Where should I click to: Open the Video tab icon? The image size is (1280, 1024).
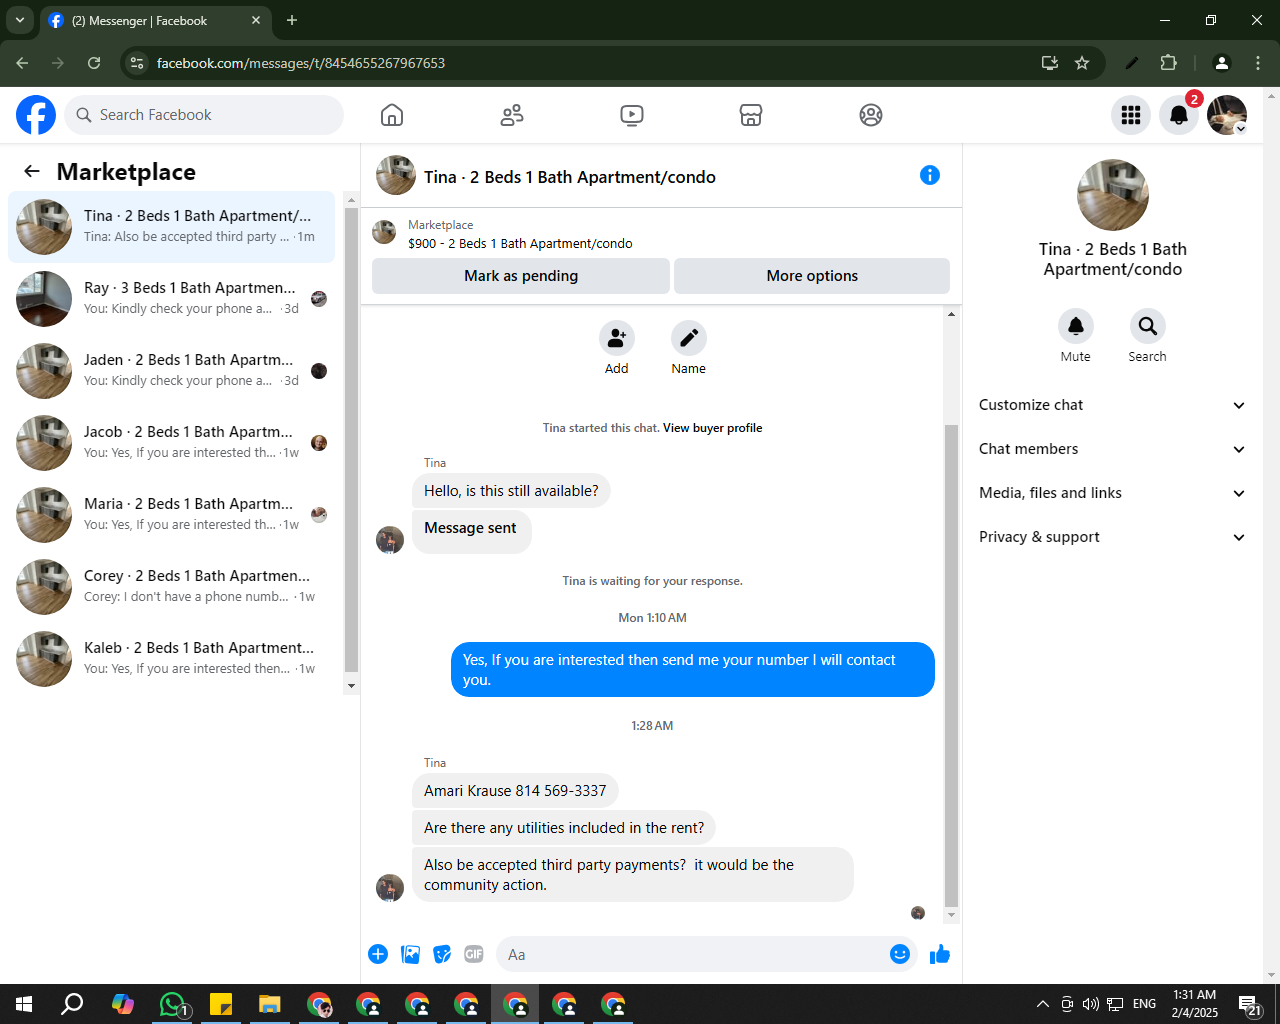[x=632, y=115]
